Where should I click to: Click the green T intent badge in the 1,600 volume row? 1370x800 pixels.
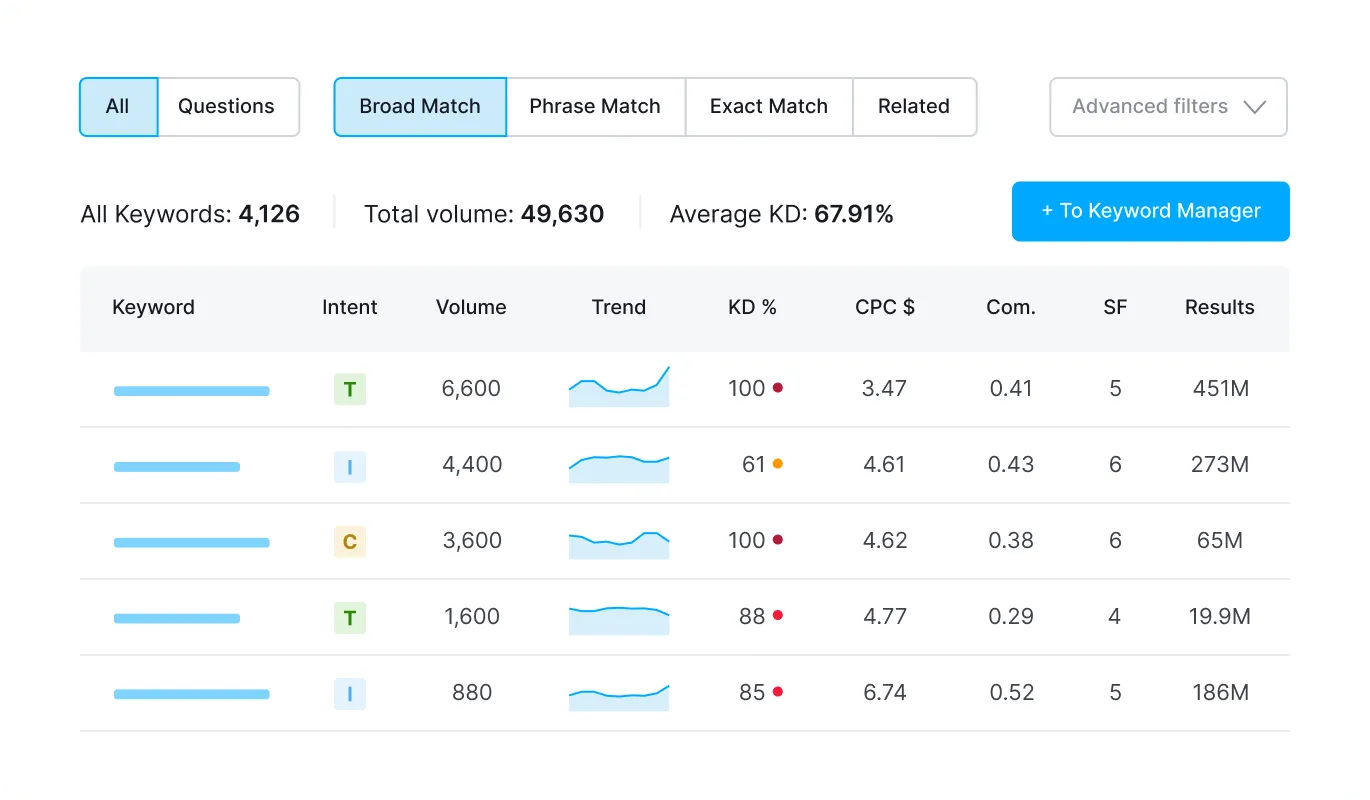click(x=350, y=618)
